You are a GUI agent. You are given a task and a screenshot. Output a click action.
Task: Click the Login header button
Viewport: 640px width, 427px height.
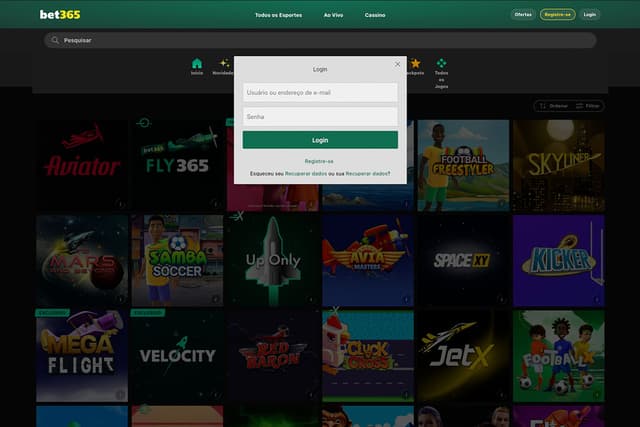pyautogui.click(x=589, y=15)
